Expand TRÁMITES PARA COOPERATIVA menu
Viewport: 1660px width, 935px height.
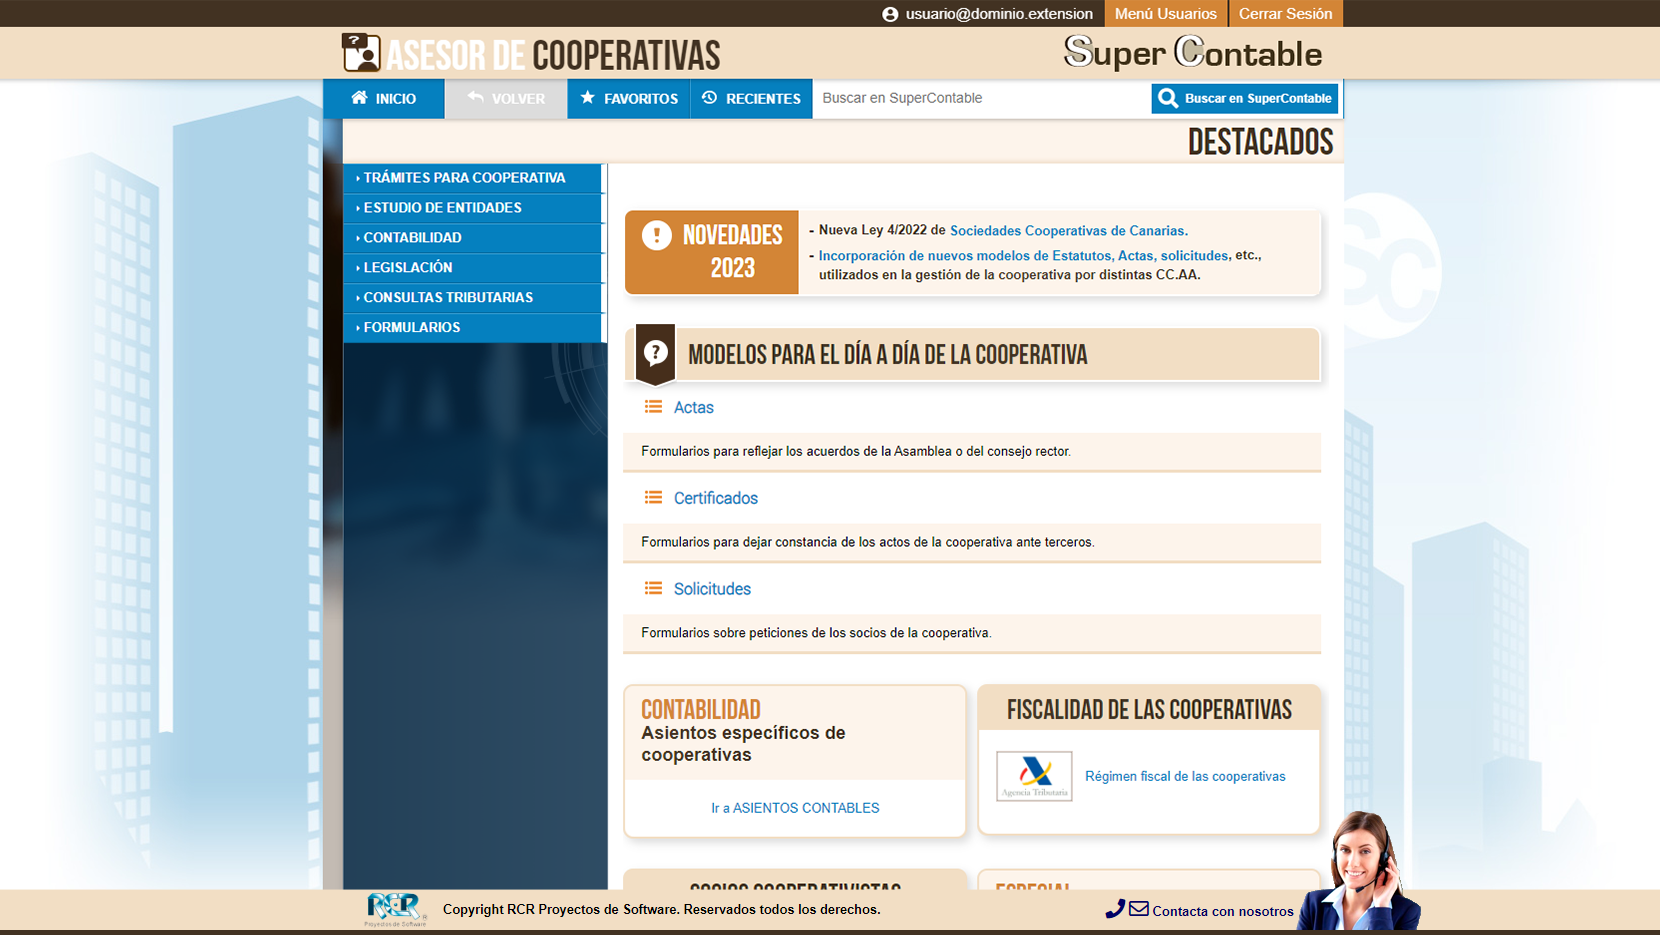click(473, 178)
